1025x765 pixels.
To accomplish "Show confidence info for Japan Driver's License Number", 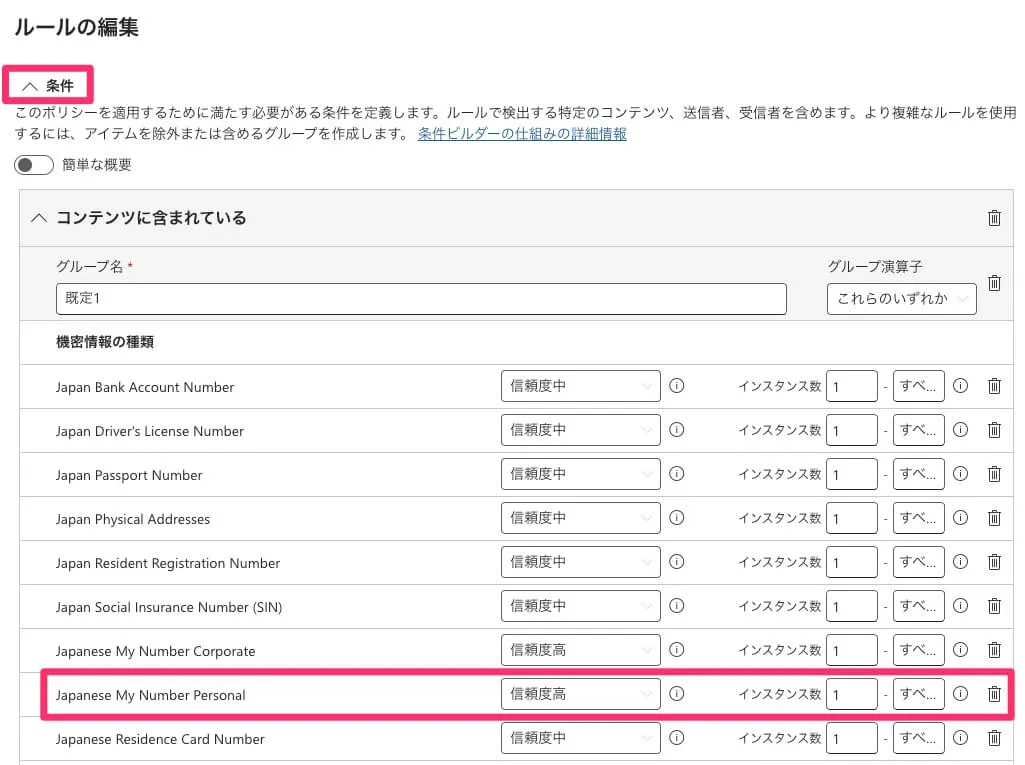I will pos(677,430).
